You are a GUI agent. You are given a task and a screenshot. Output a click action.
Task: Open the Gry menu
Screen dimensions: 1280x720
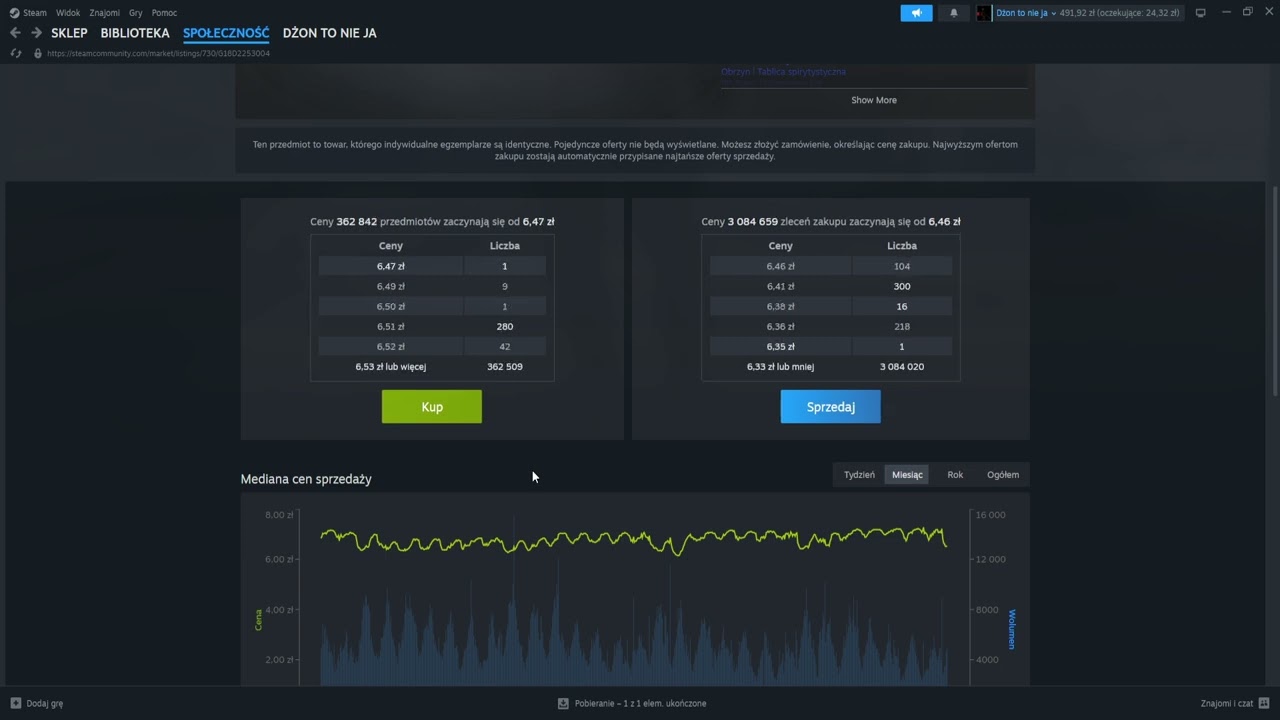136,13
